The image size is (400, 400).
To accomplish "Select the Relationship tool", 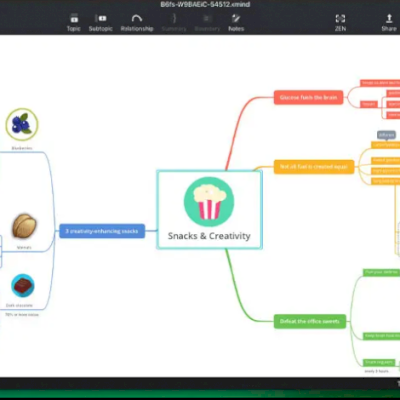I will (x=137, y=23).
